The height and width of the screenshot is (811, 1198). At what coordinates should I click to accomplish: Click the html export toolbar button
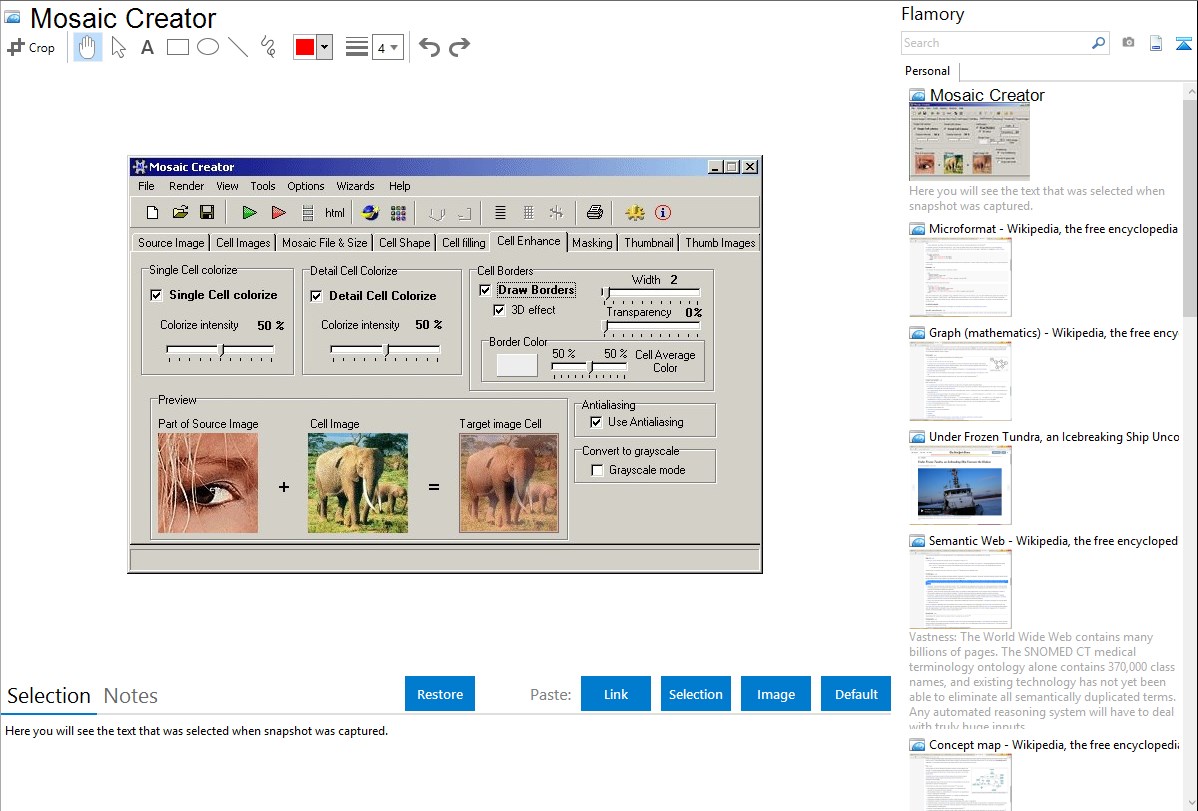coord(335,213)
